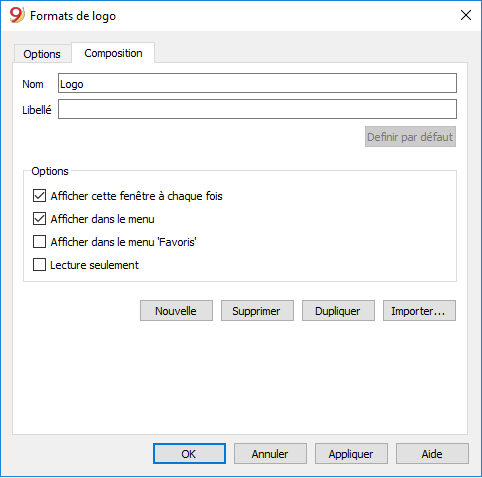
Task: Apply changes with Appliquer
Action: pyautogui.click(x=351, y=454)
